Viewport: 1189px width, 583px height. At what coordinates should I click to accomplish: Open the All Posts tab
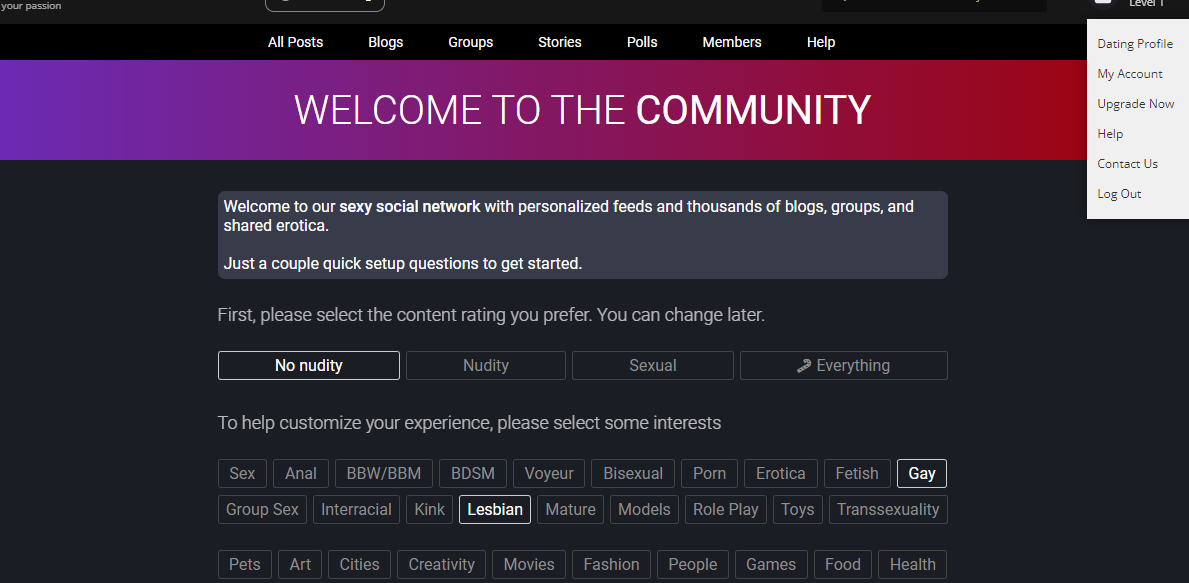click(295, 42)
